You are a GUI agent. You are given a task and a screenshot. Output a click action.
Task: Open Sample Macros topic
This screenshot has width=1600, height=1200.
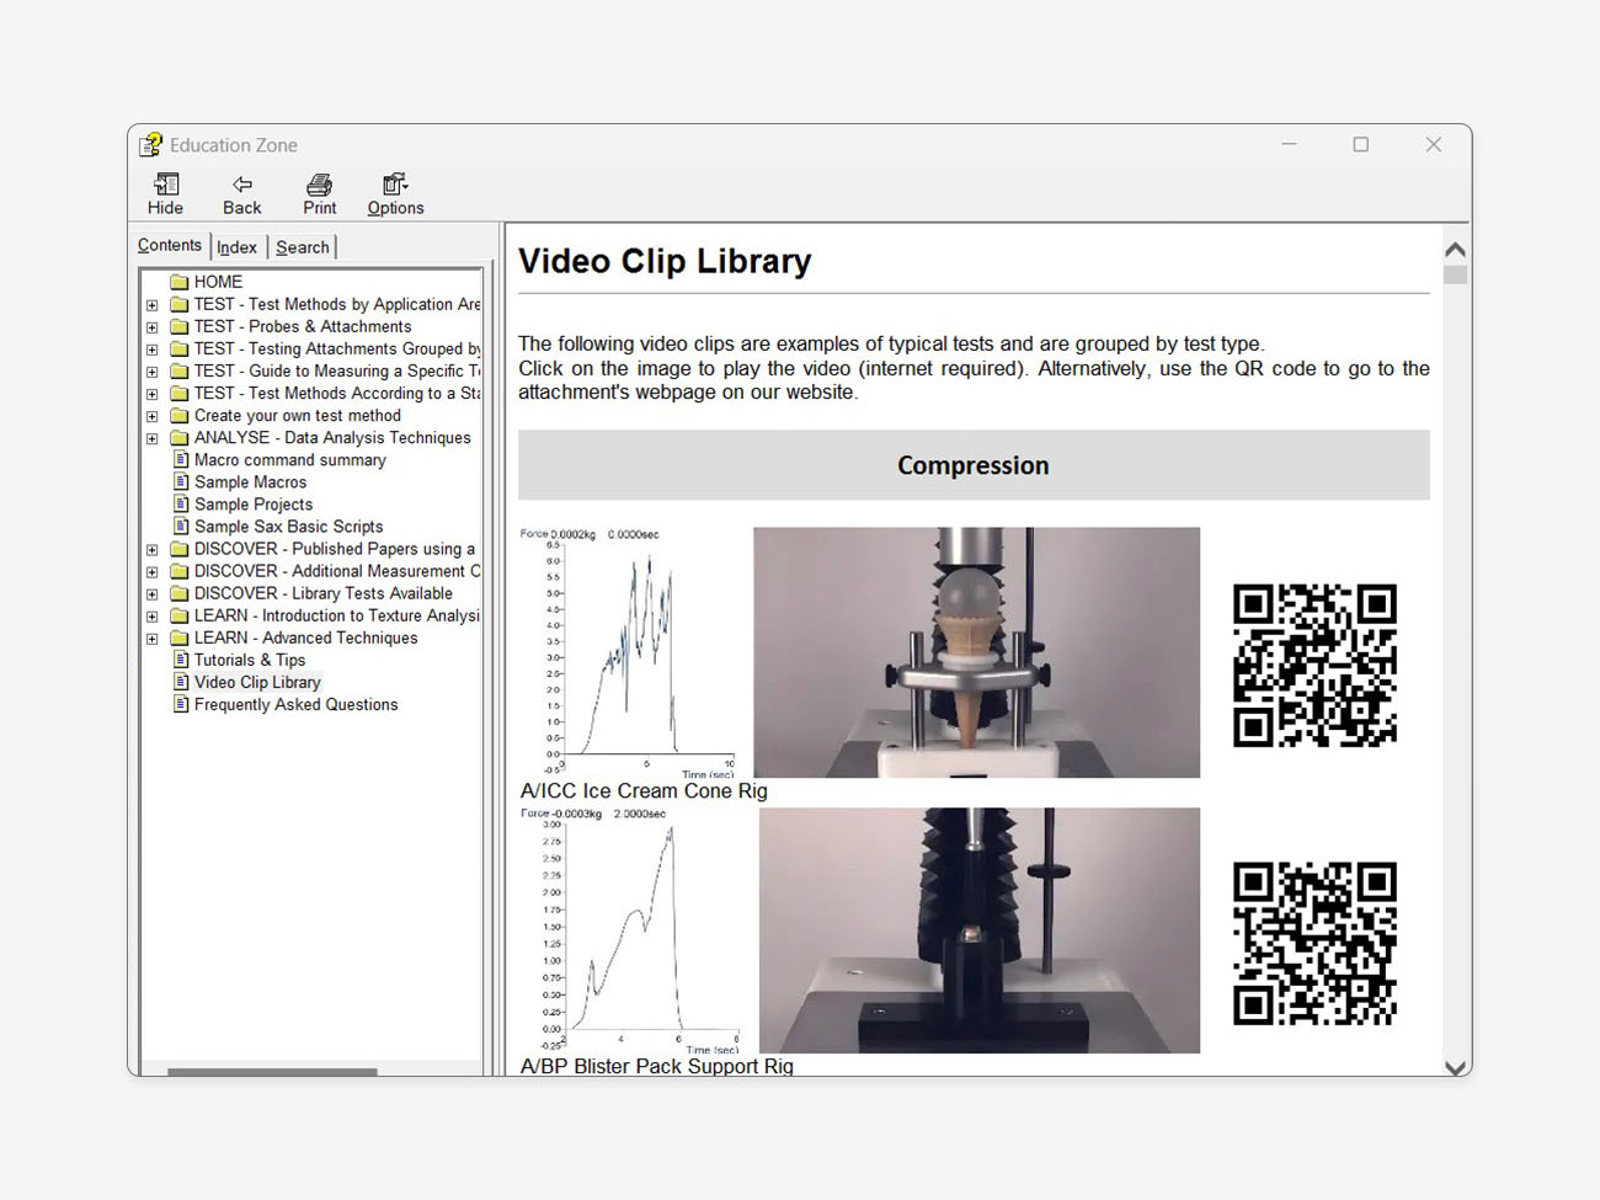pyautogui.click(x=250, y=482)
